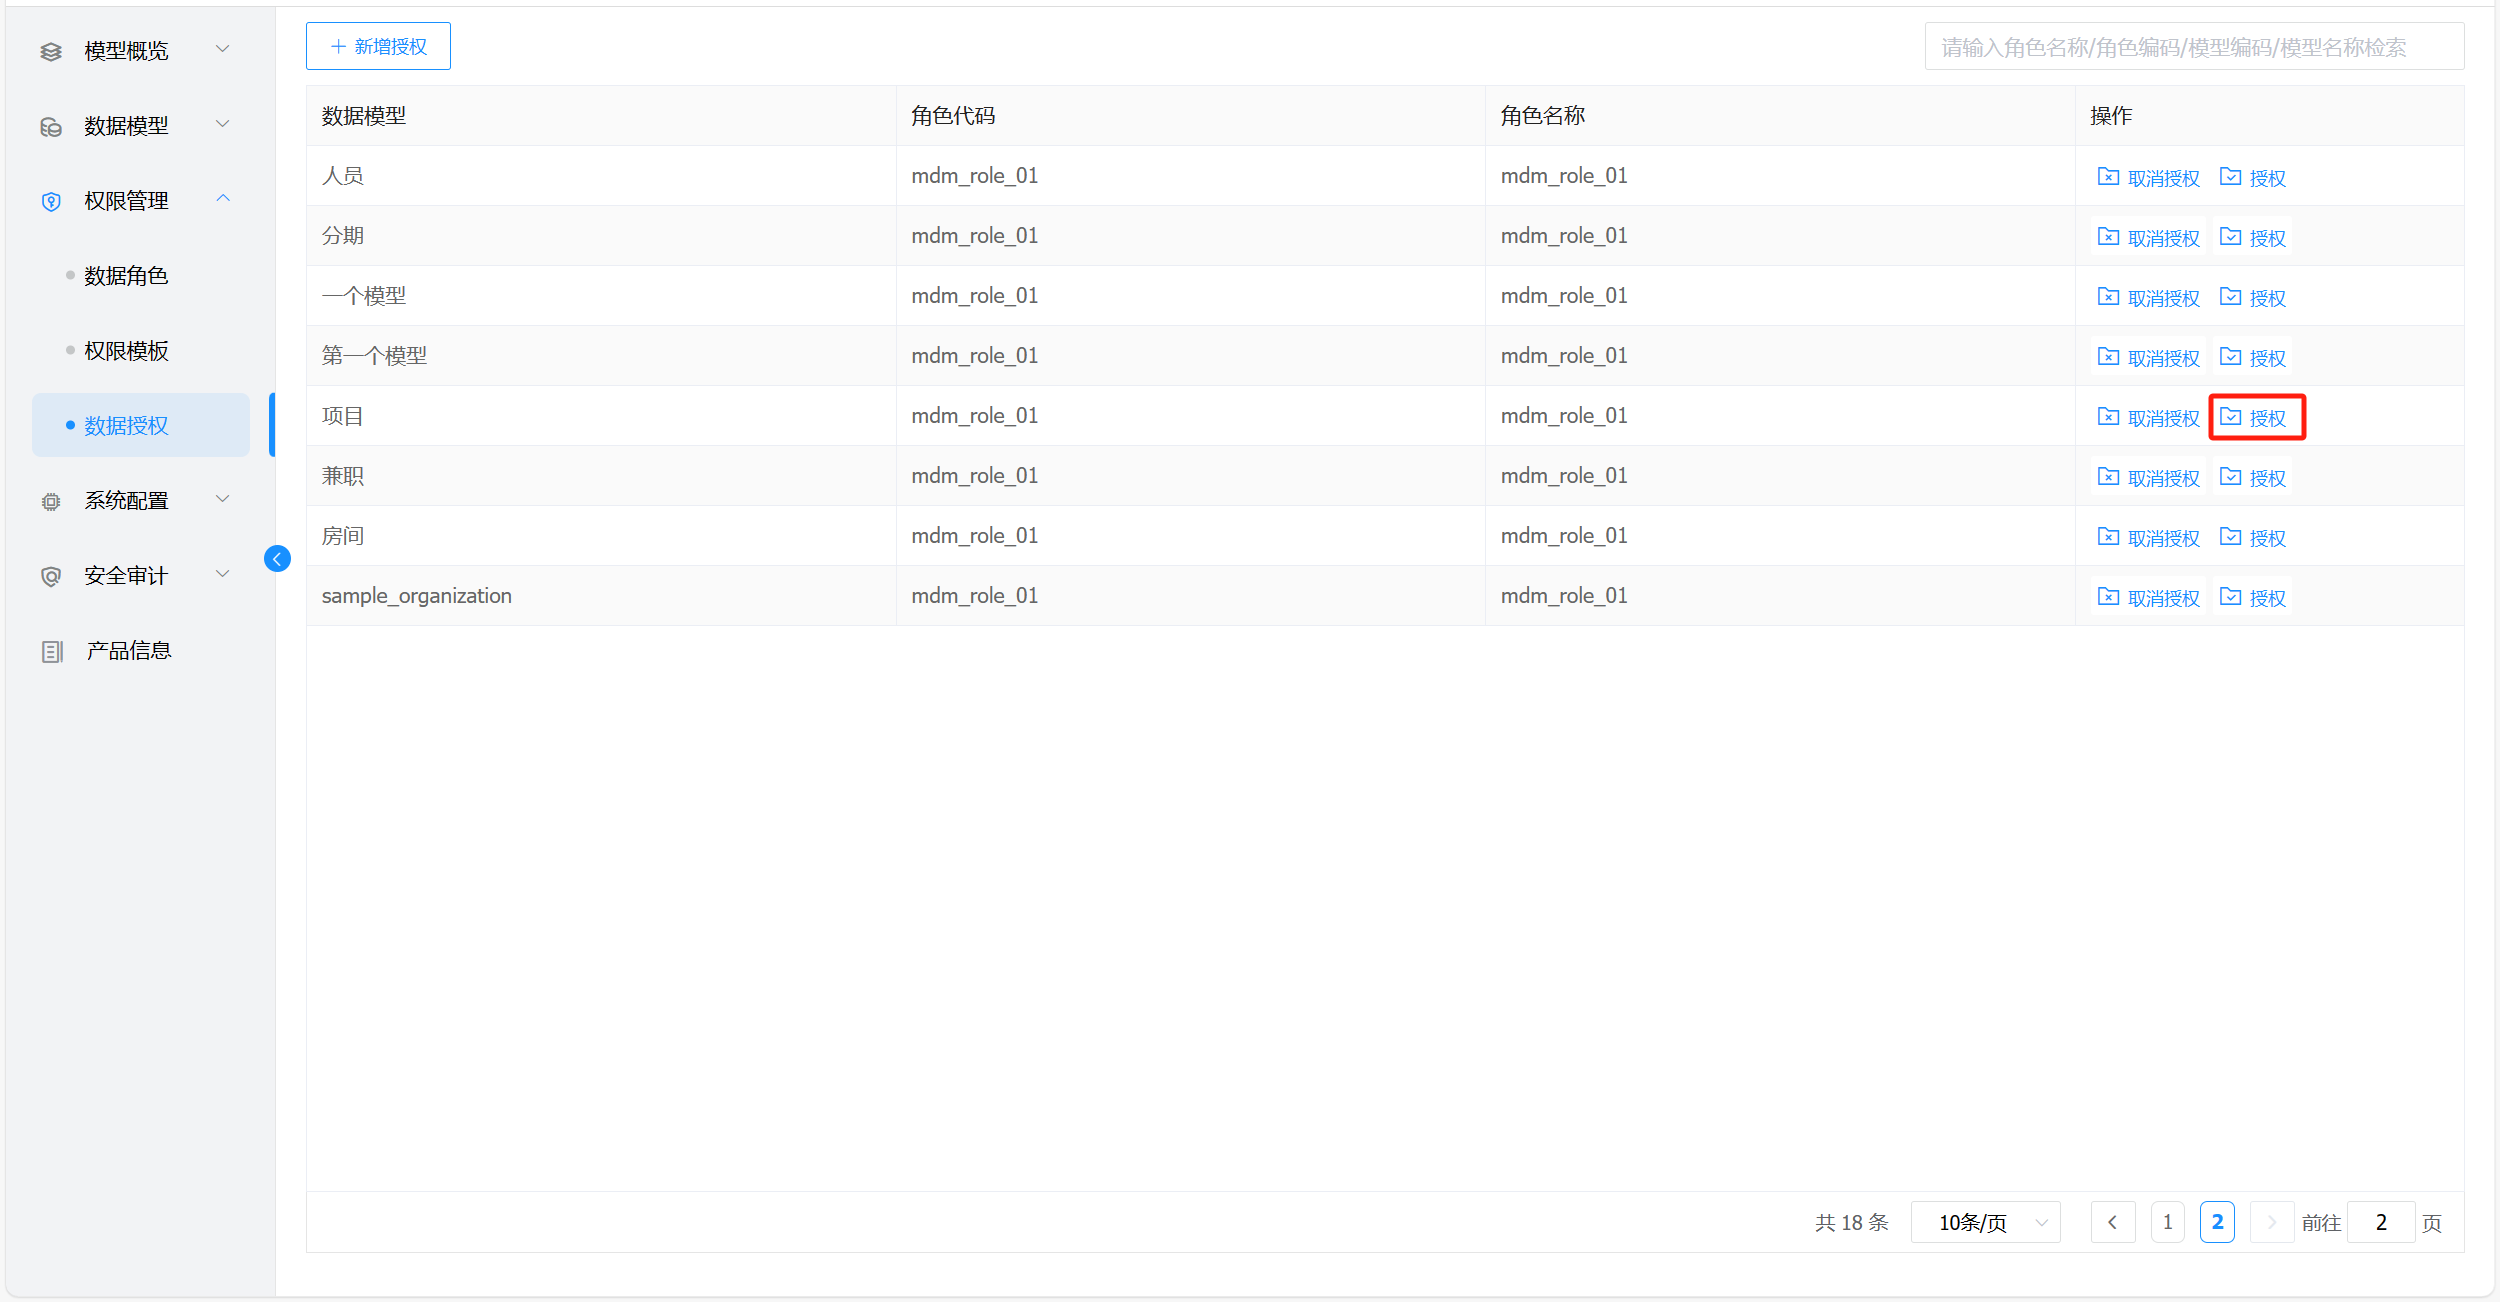Click the 权限管理 shield icon
2500x1302 pixels.
[x=51, y=201]
